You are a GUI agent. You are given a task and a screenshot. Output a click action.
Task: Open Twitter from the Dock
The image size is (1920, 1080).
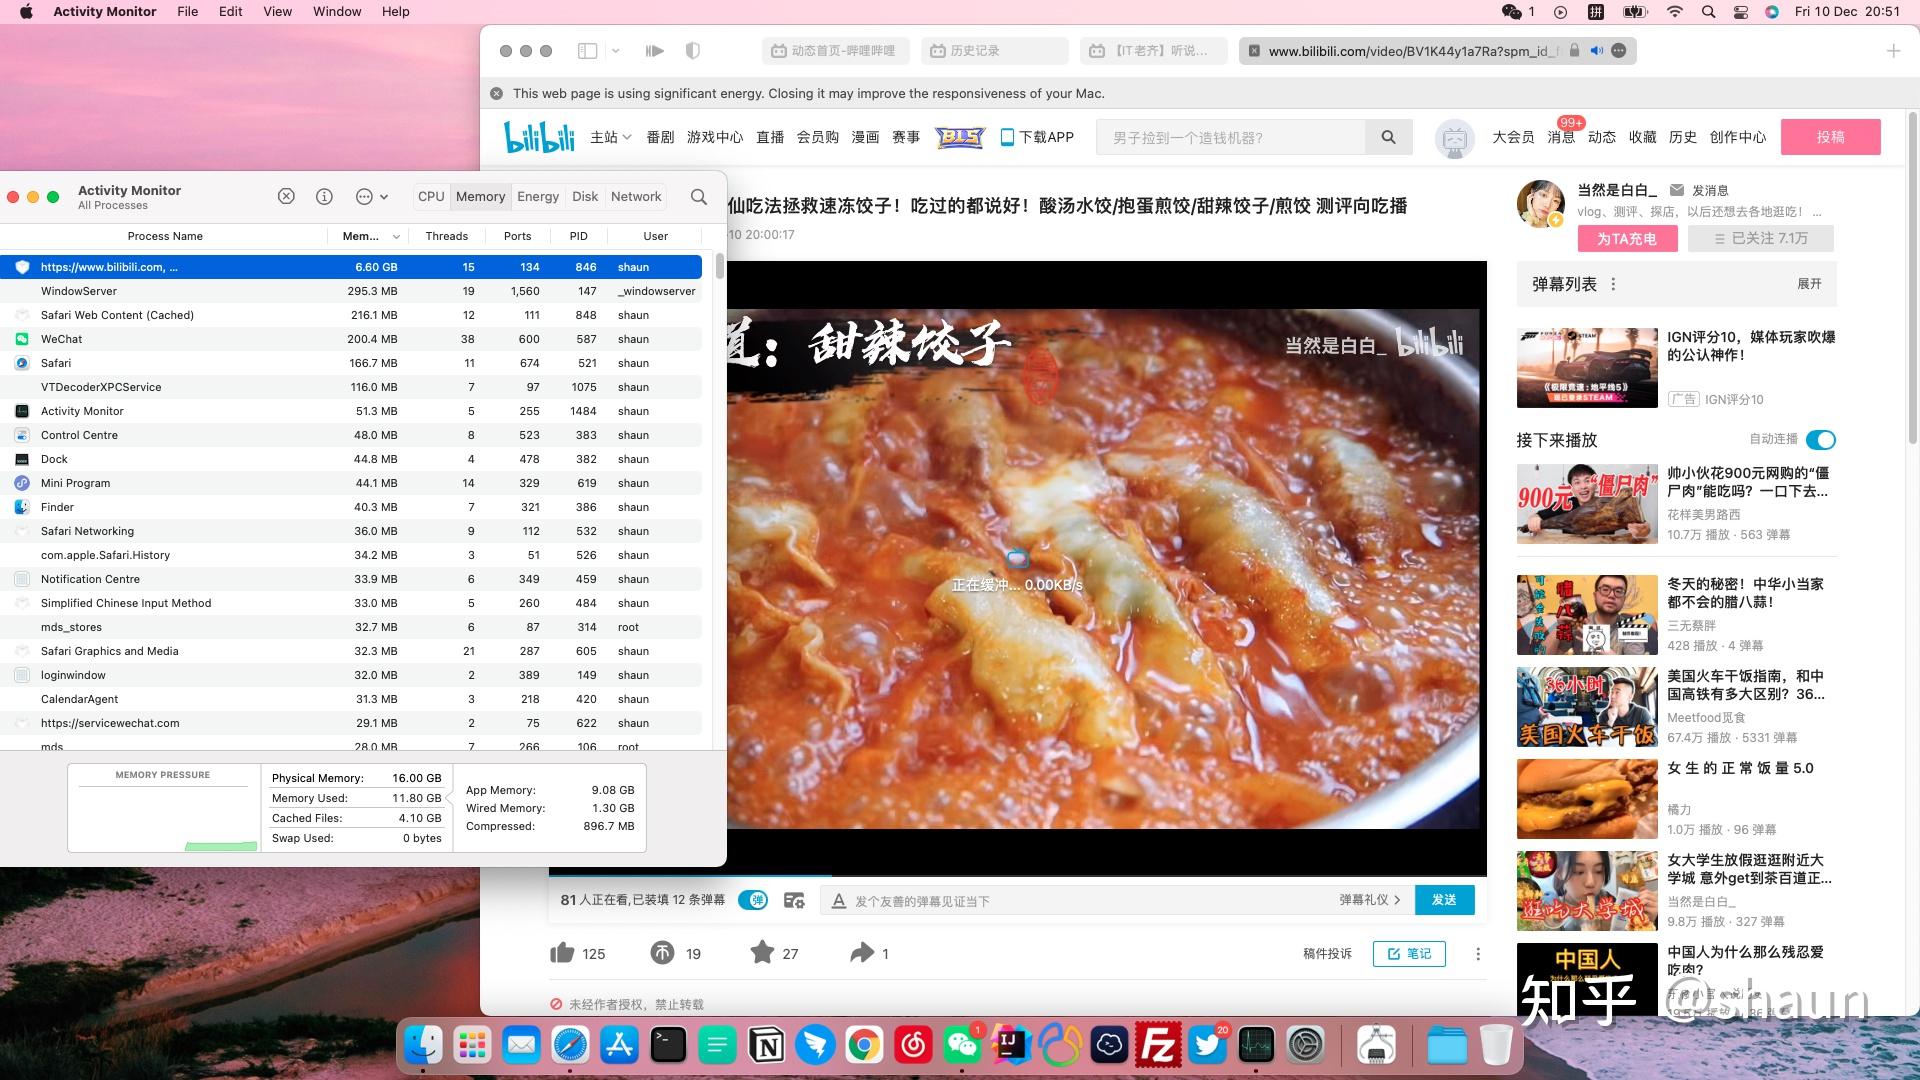1207,1046
